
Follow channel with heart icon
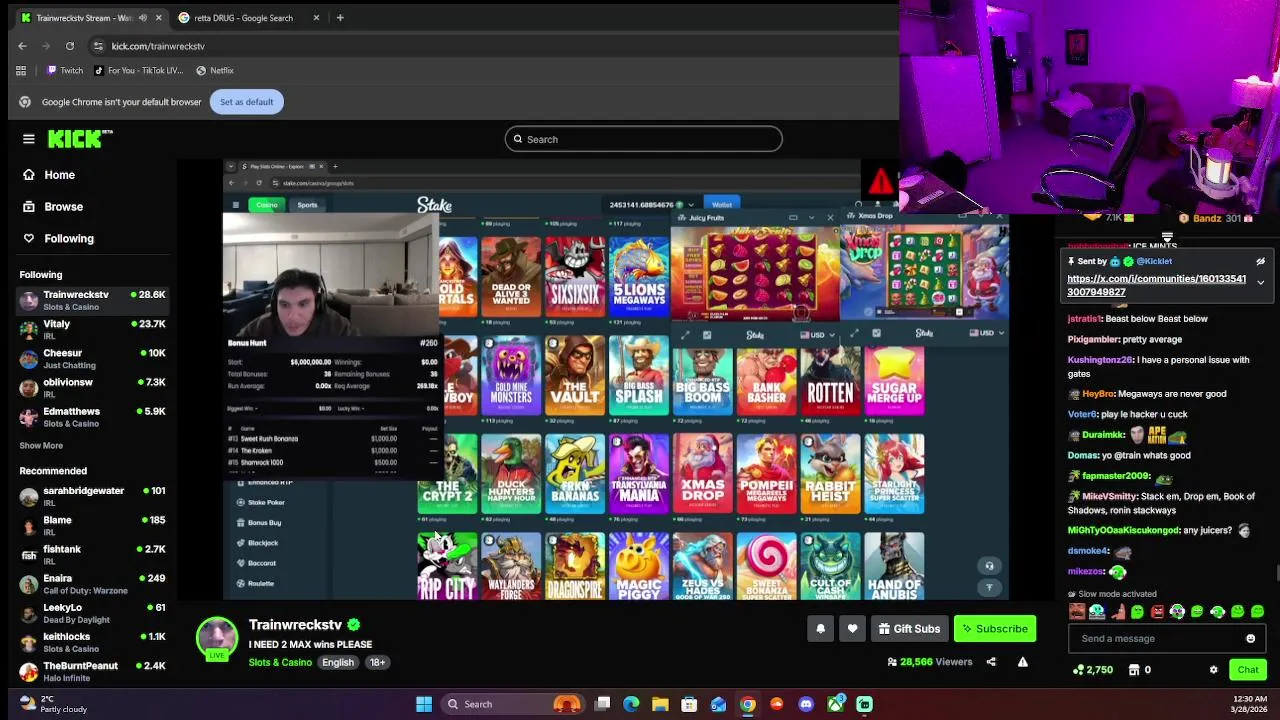click(x=852, y=629)
